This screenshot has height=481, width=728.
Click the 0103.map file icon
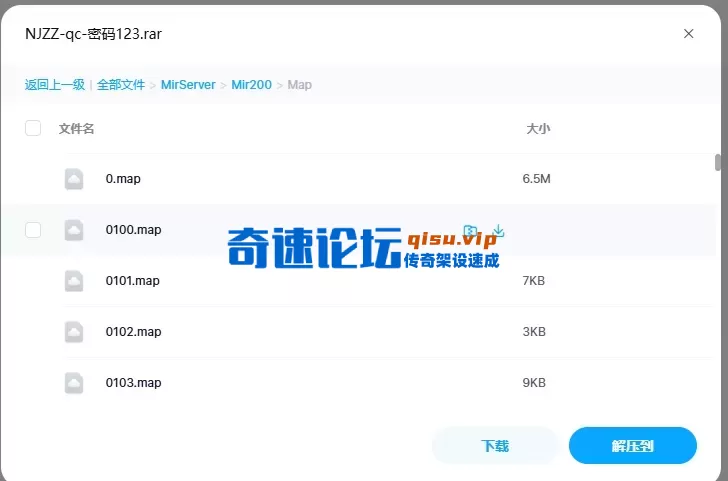[74, 384]
